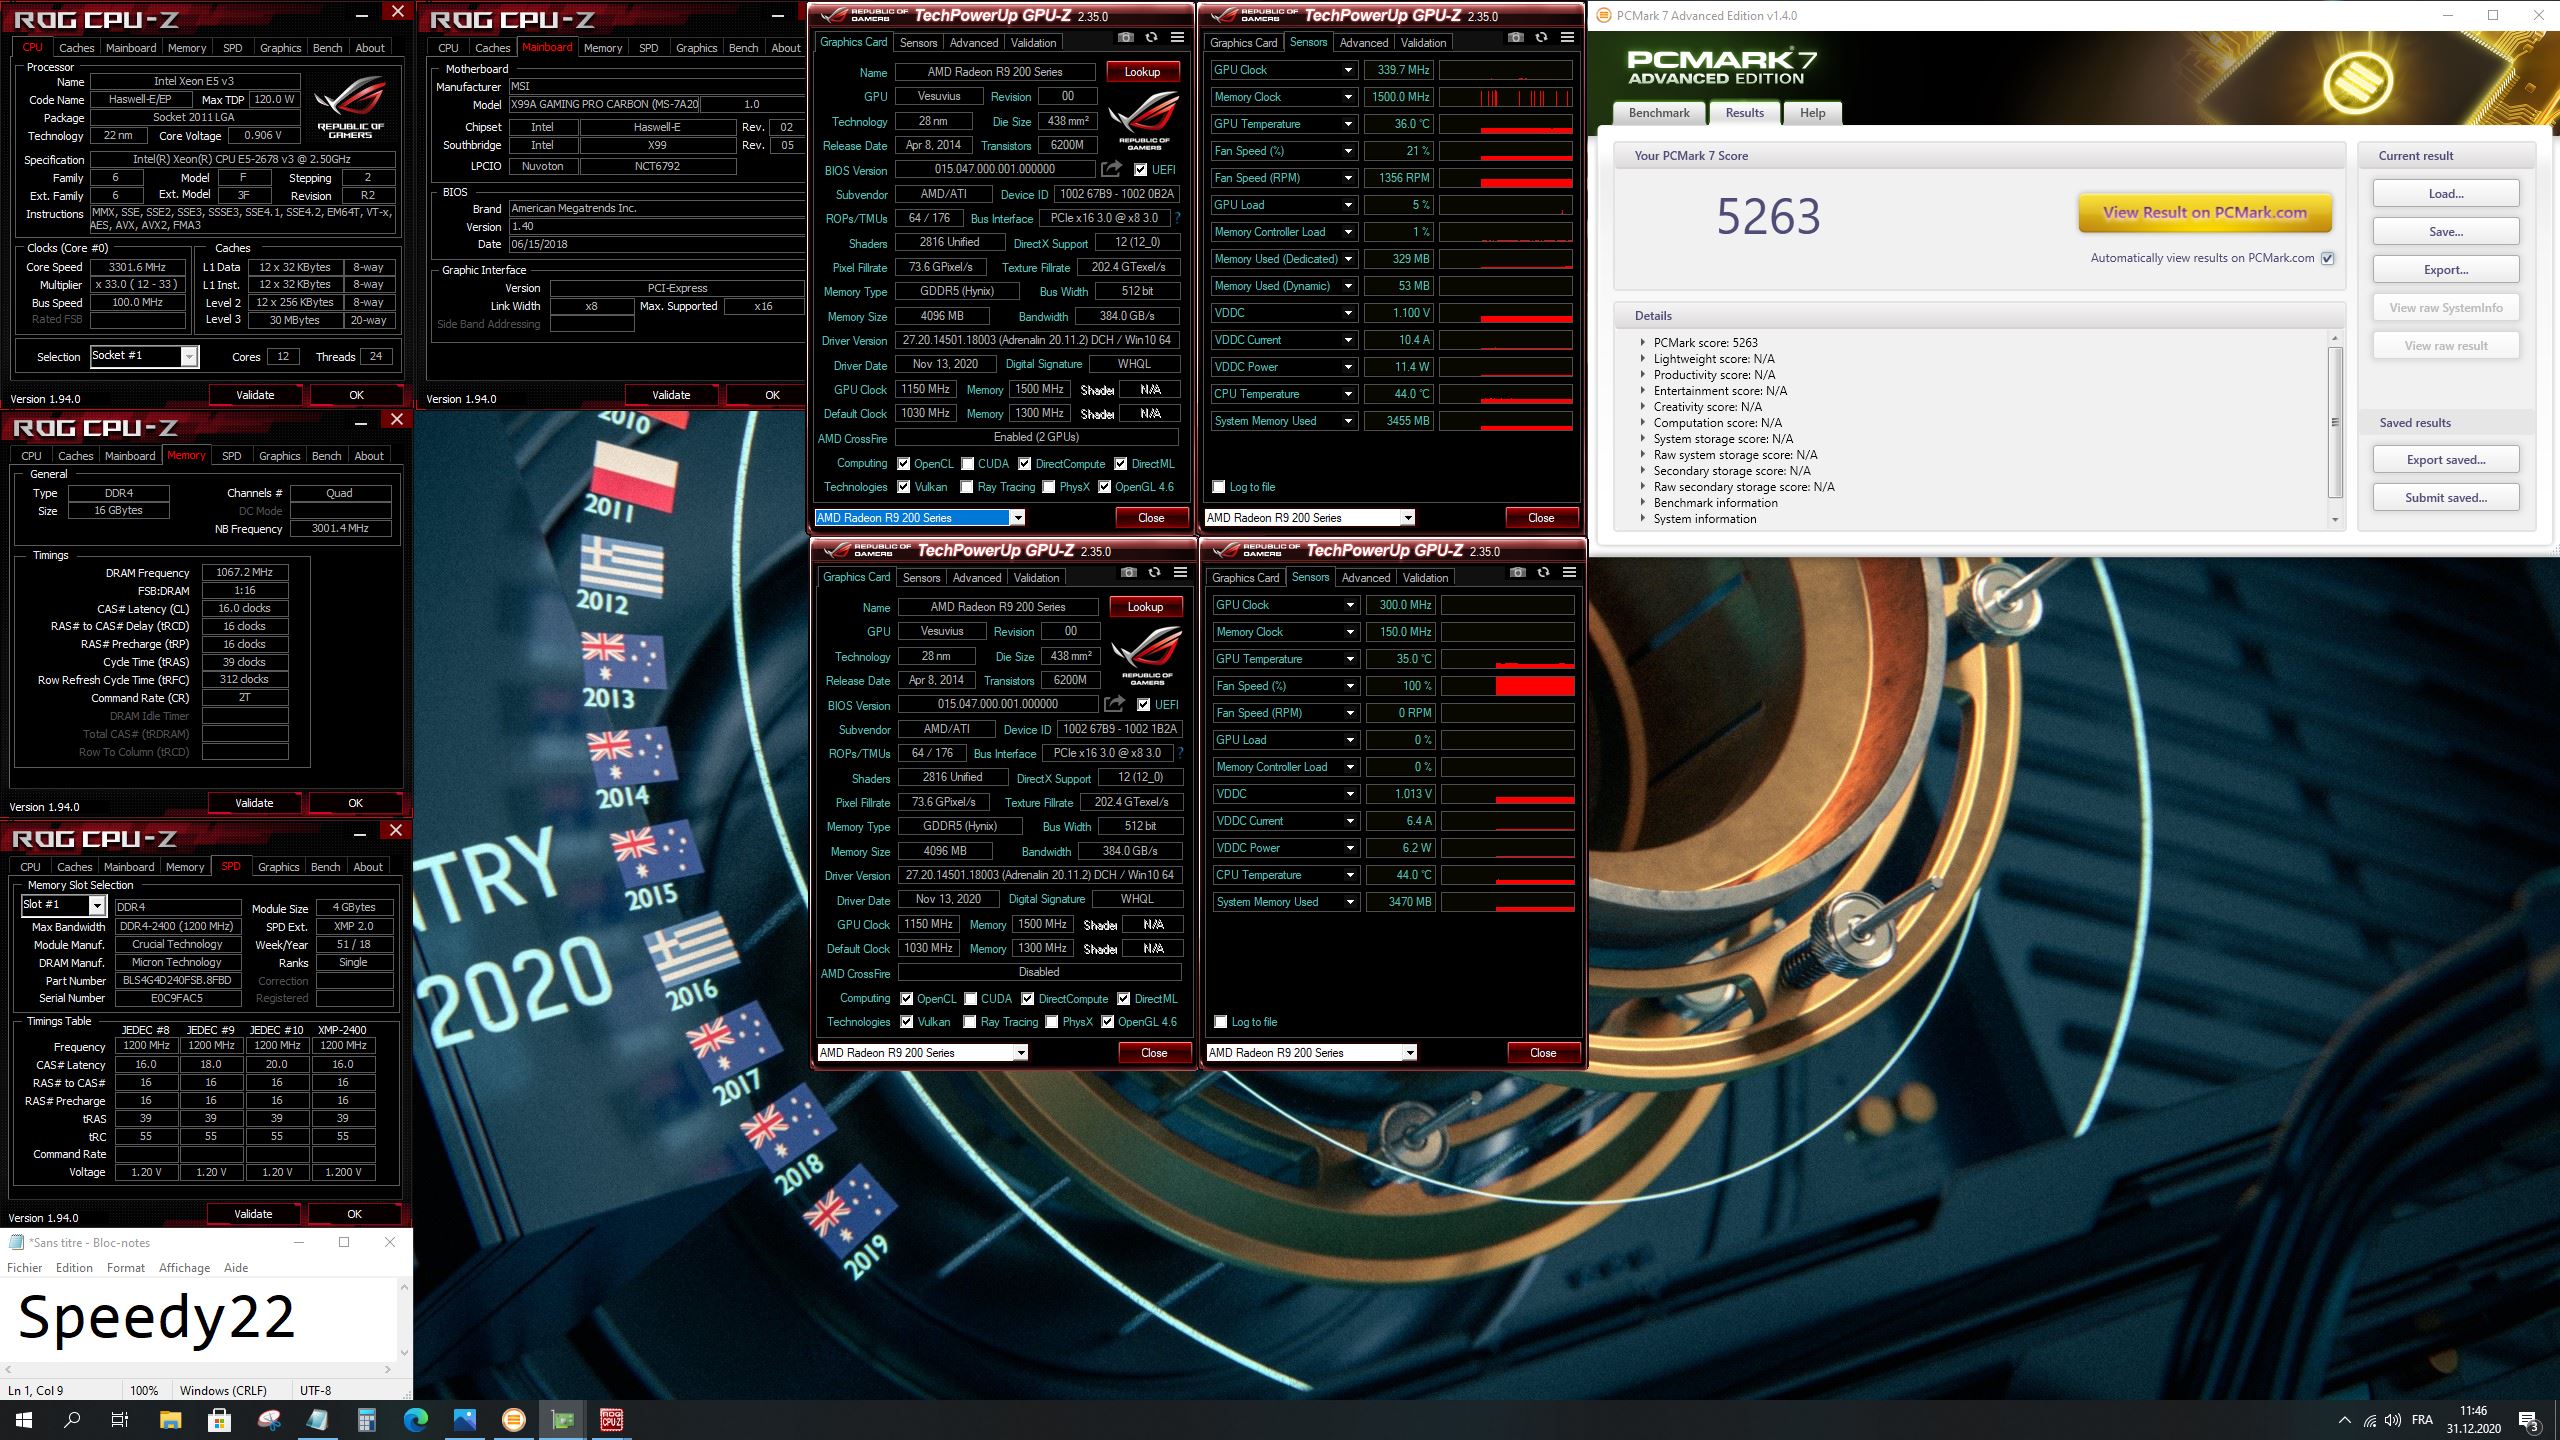This screenshot has height=1440, width=2560.
Task: Open Microsoft Edge from taskbar
Action: tap(415, 1419)
